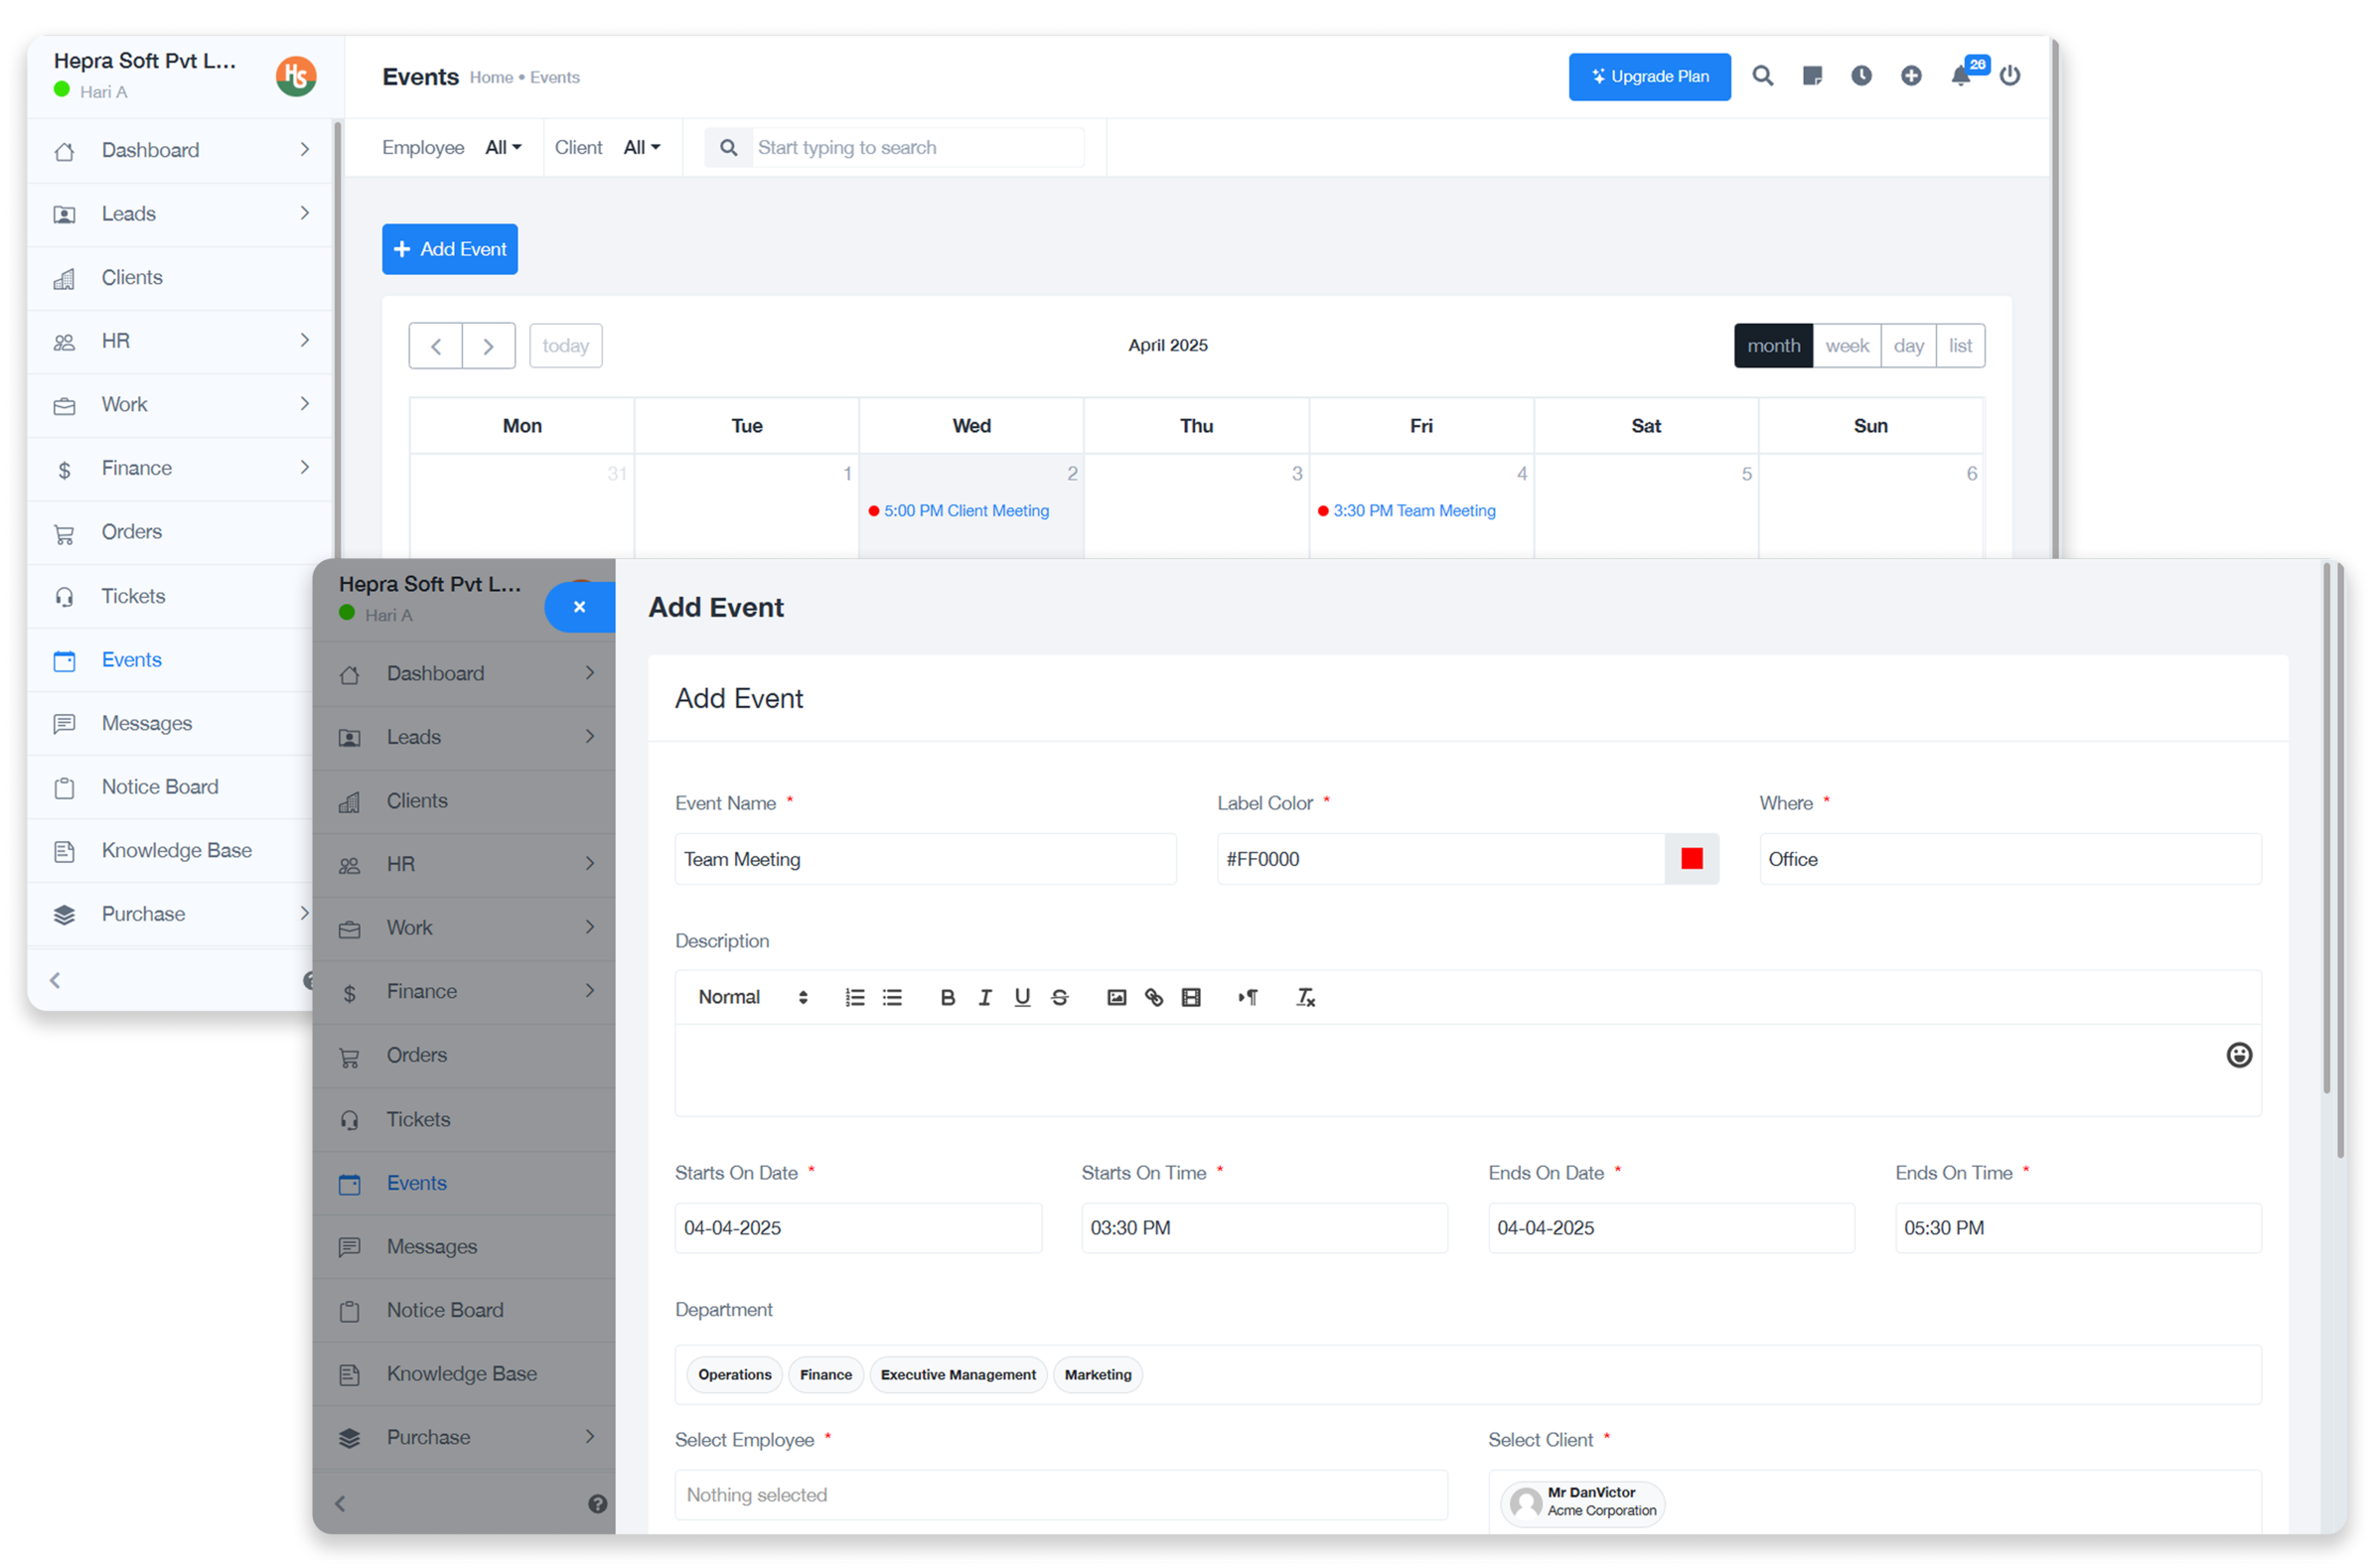Switch calendar to list view

1960,346
